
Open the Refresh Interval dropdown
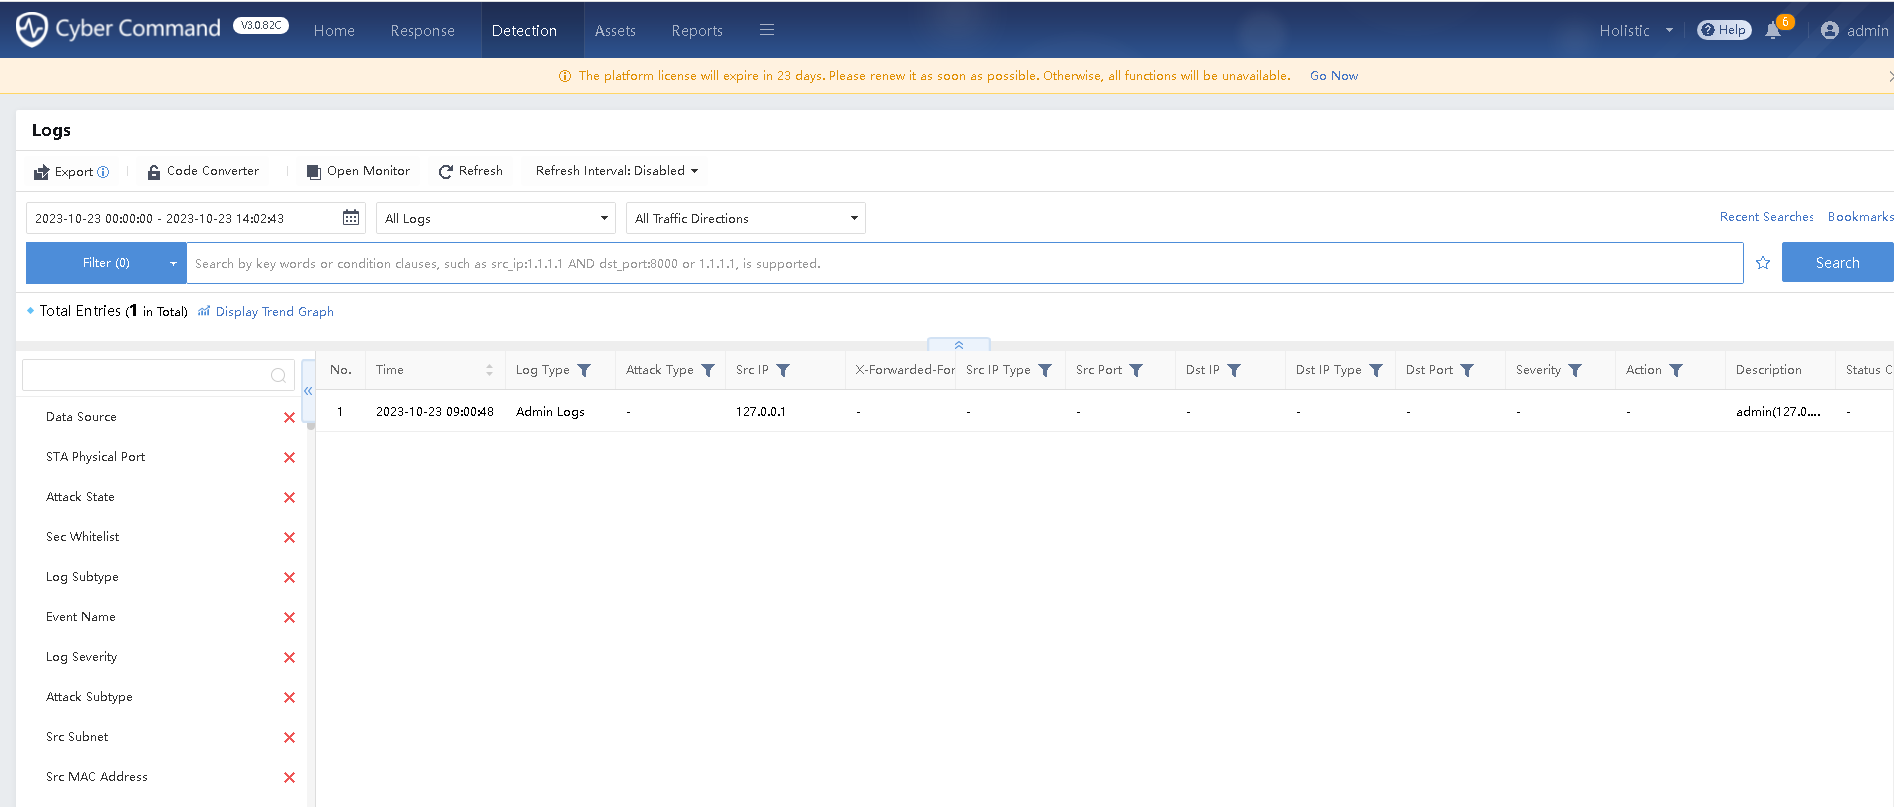617,171
